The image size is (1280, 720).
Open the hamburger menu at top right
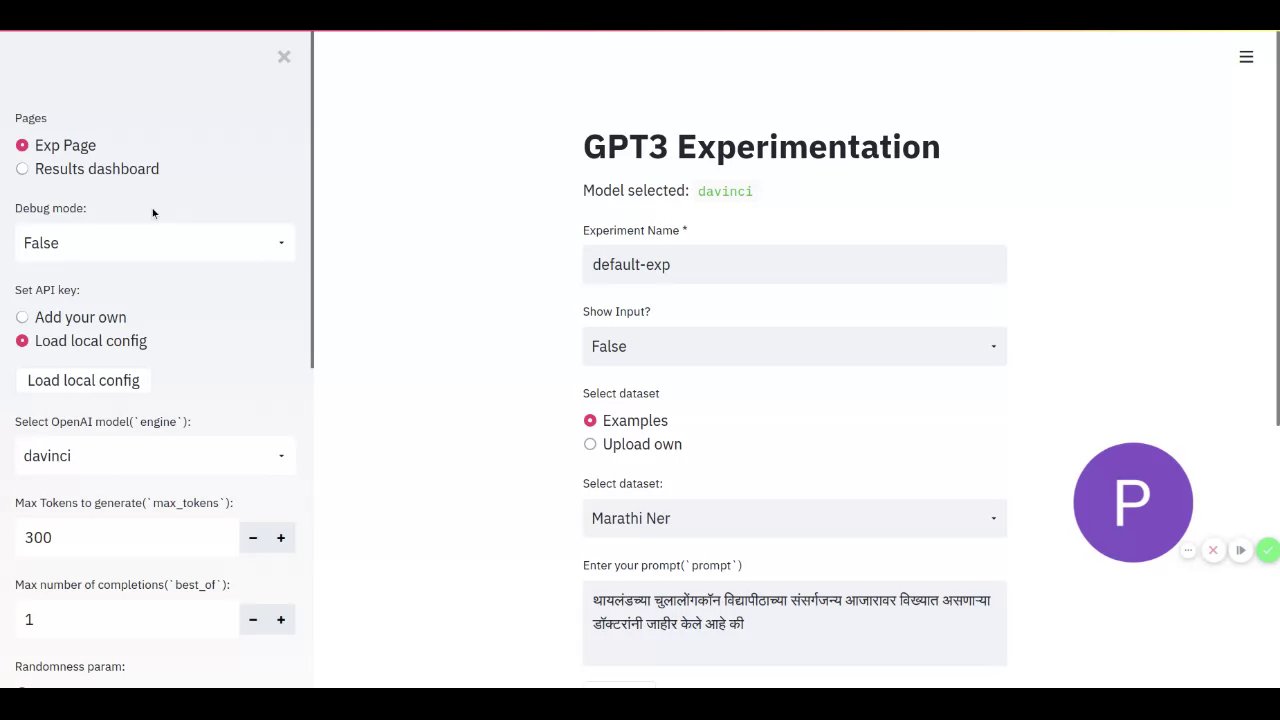click(x=1246, y=57)
